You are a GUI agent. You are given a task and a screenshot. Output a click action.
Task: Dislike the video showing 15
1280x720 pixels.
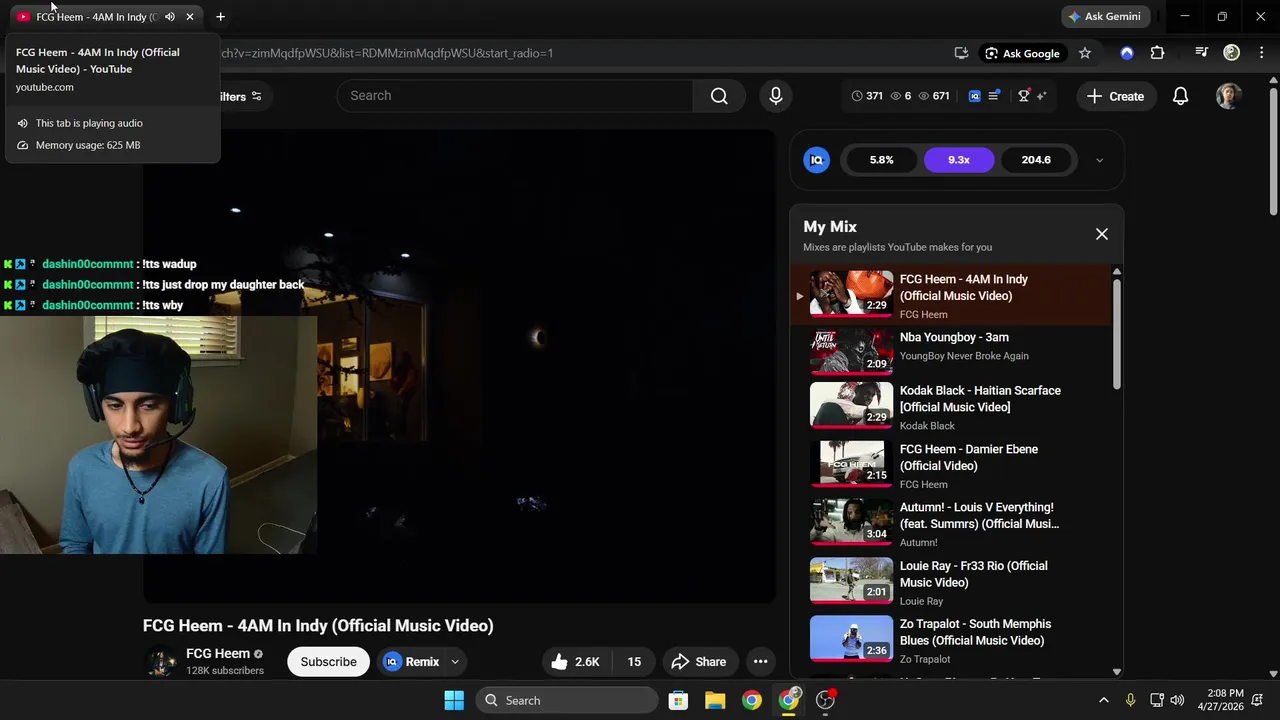[x=634, y=661]
